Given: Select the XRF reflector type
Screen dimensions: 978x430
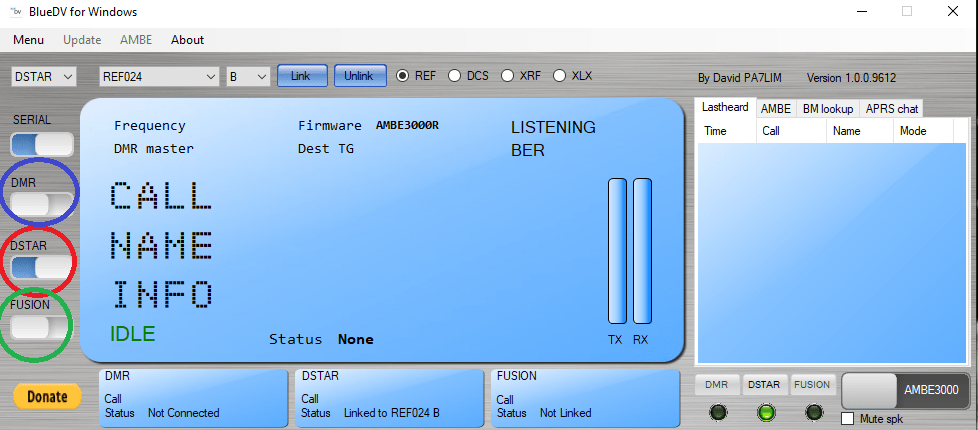Looking at the screenshot, I should (x=508, y=75).
